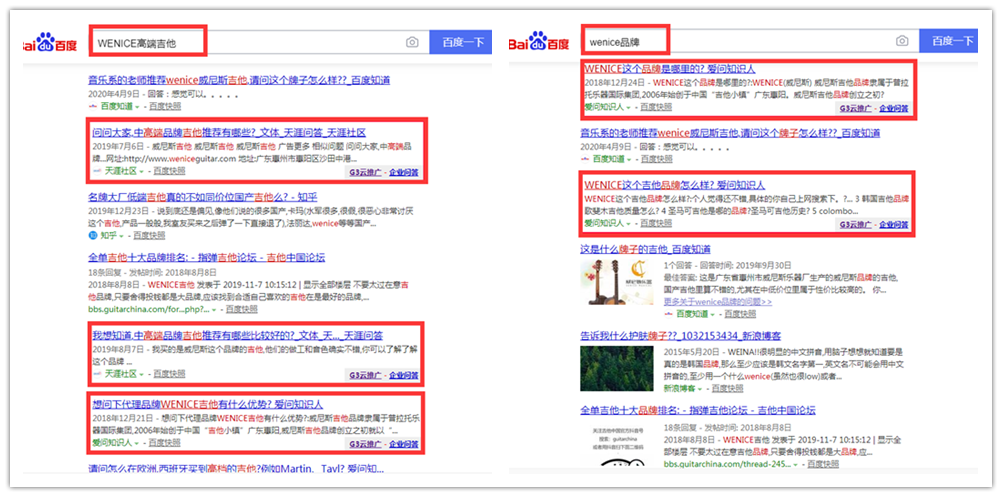The image size is (1002, 497).
Task: Open camera image search in wenice品牌 search bar
Action: click(x=902, y=41)
